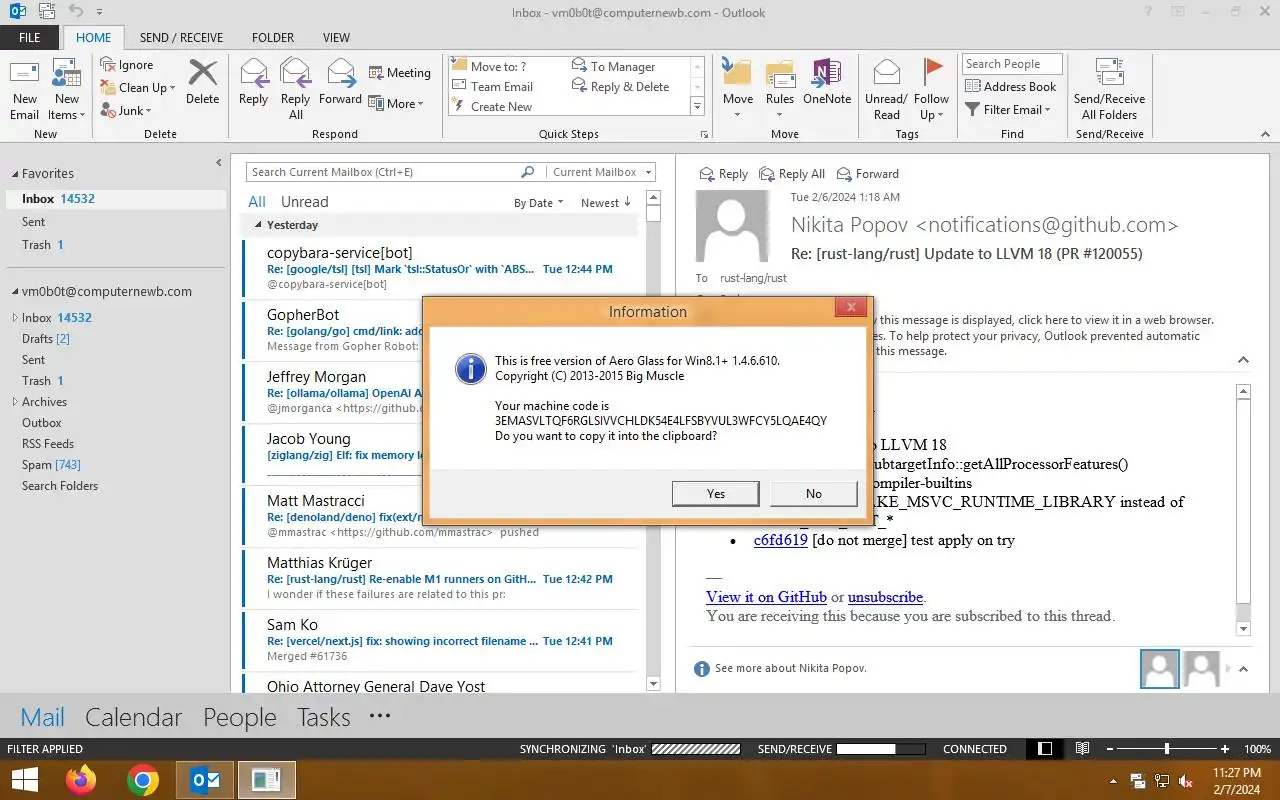Click Forward in the ribbon
The image size is (1280, 800).
(x=340, y=82)
